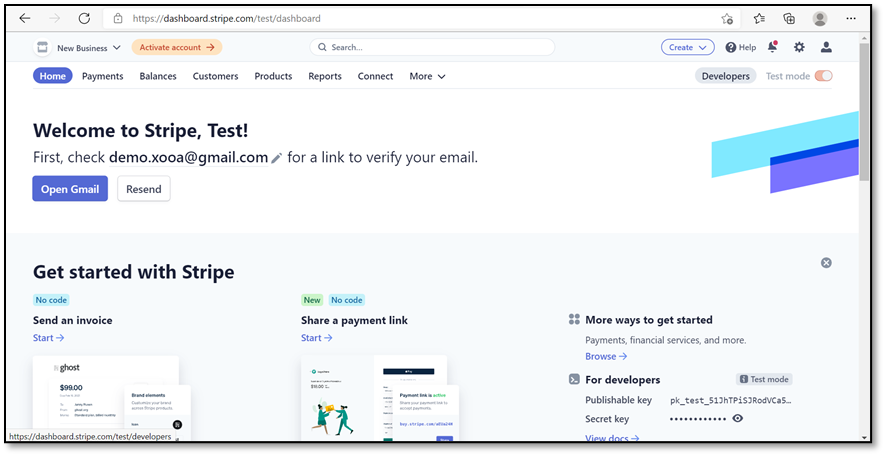This screenshot has width=885, height=456.
Task: Click the address bar lock icon
Action: [118, 18]
